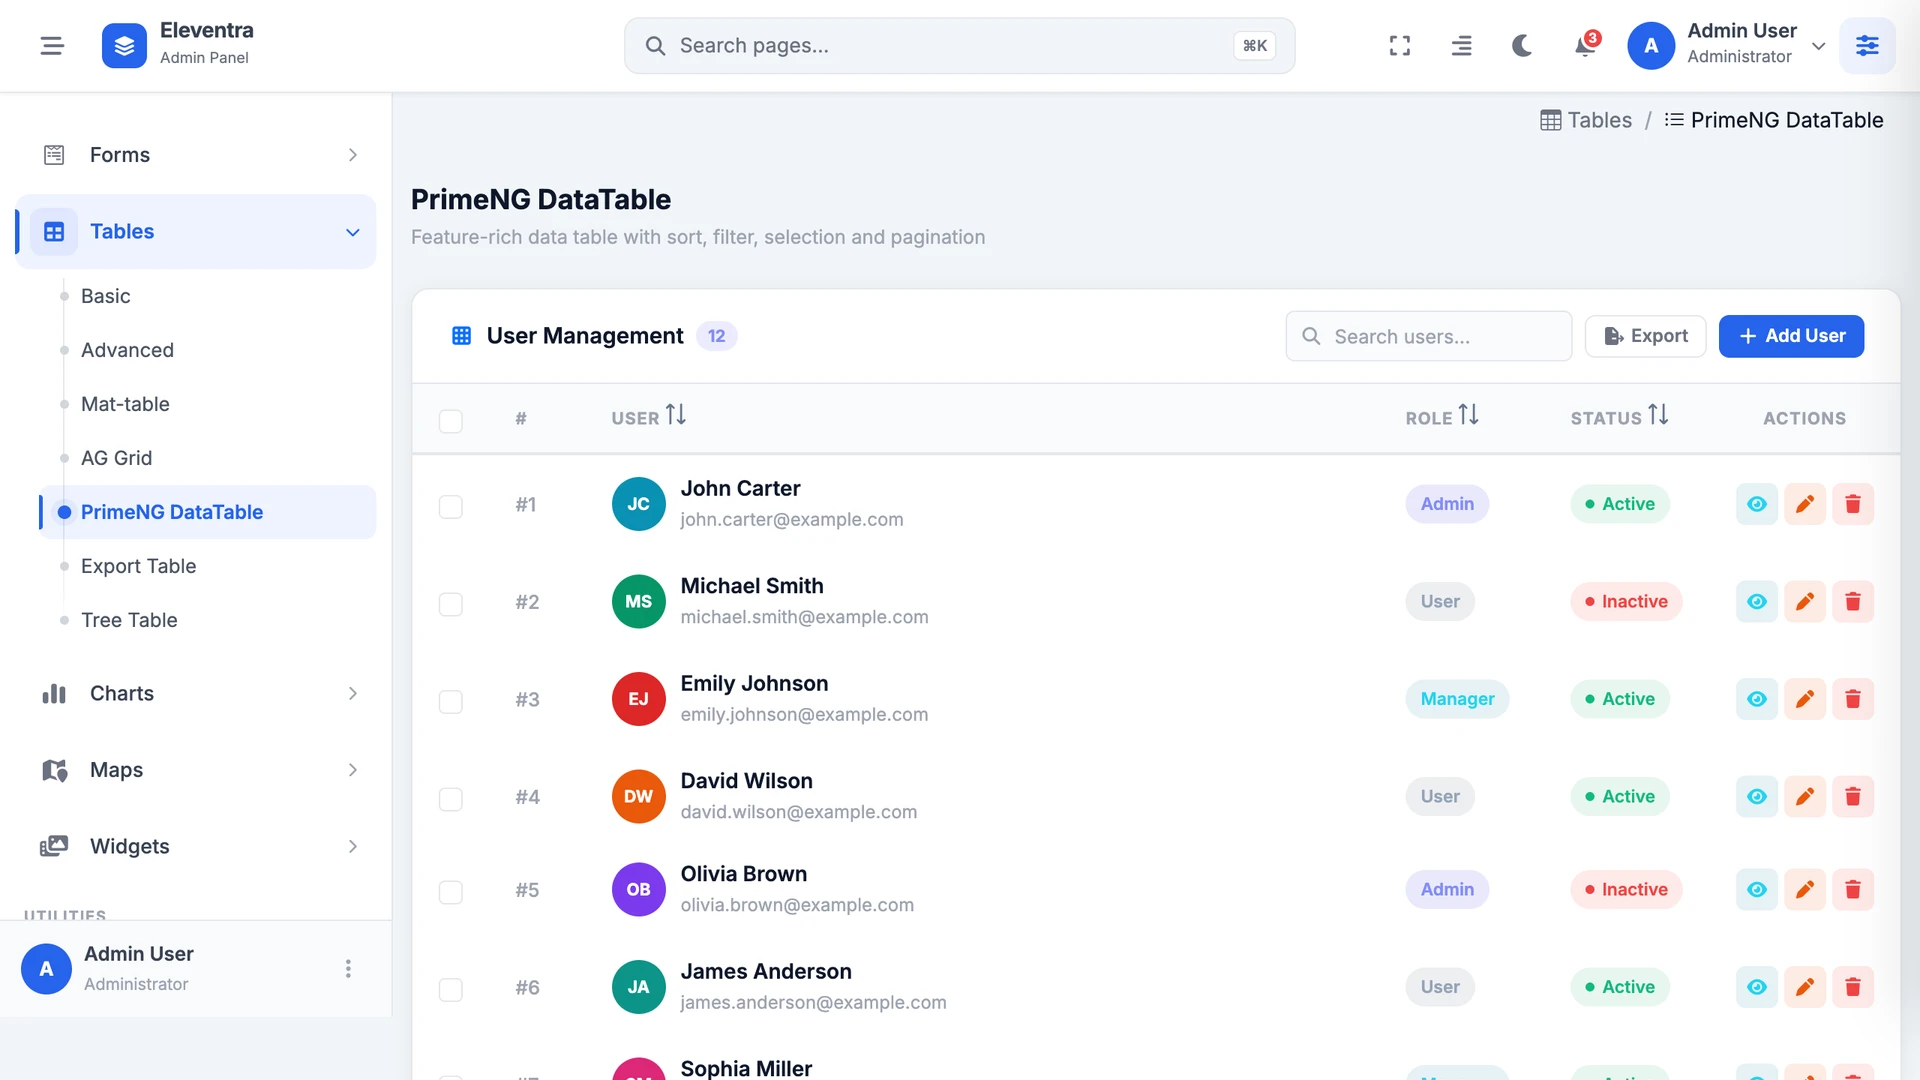Expand the Maps menu
The height and width of the screenshot is (1080, 1920).
click(196, 770)
